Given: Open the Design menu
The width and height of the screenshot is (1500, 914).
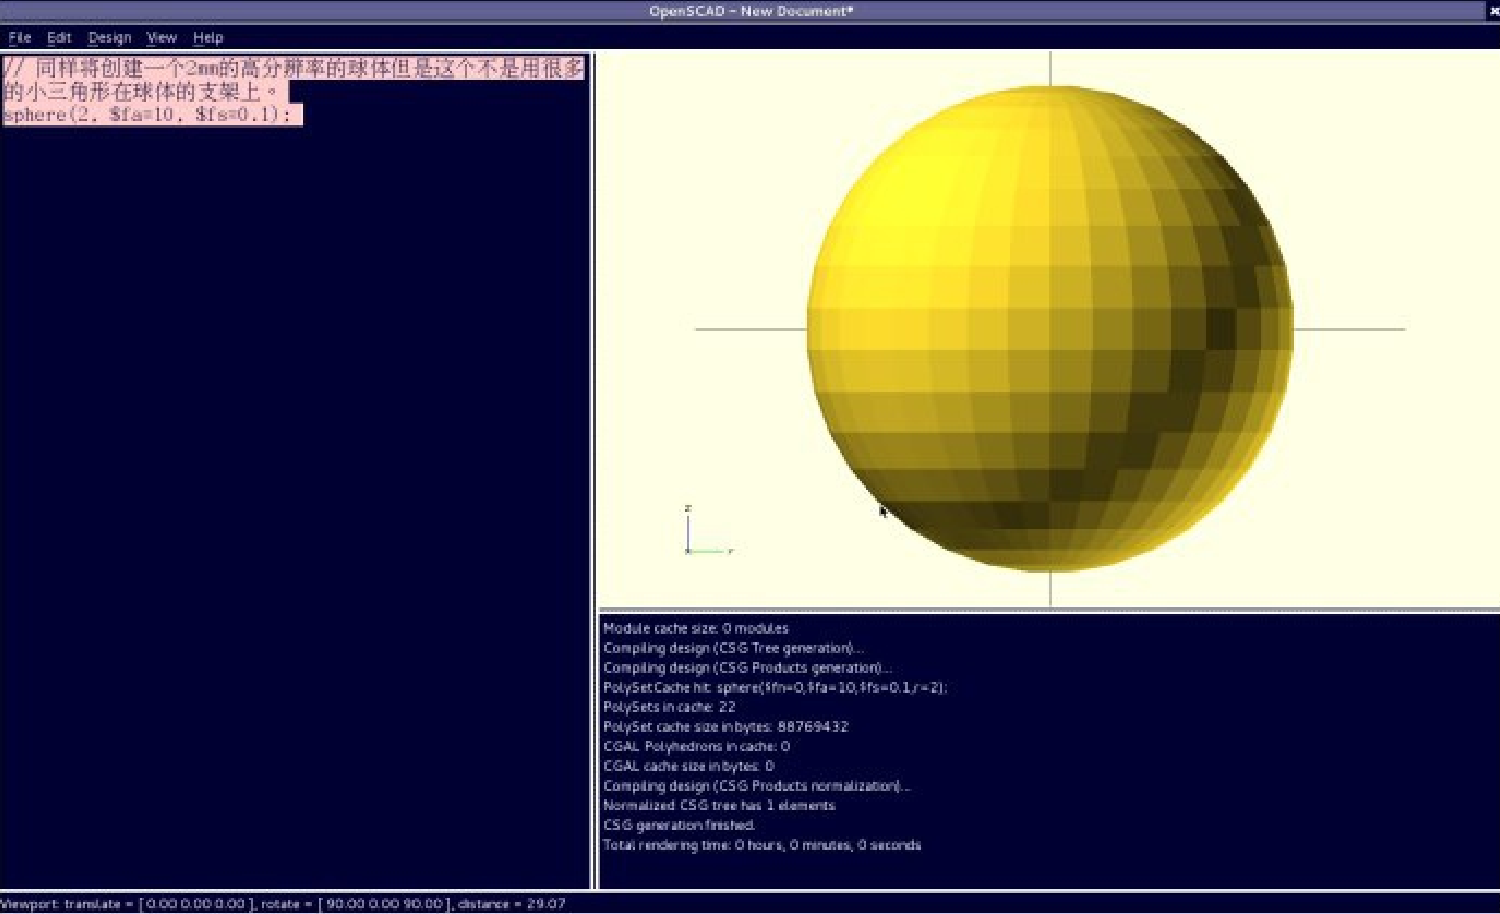Looking at the screenshot, I should pos(109,38).
